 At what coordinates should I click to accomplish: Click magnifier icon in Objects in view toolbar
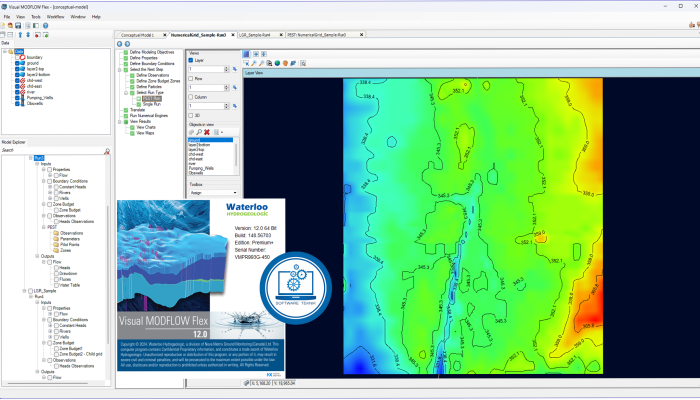tap(199, 132)
